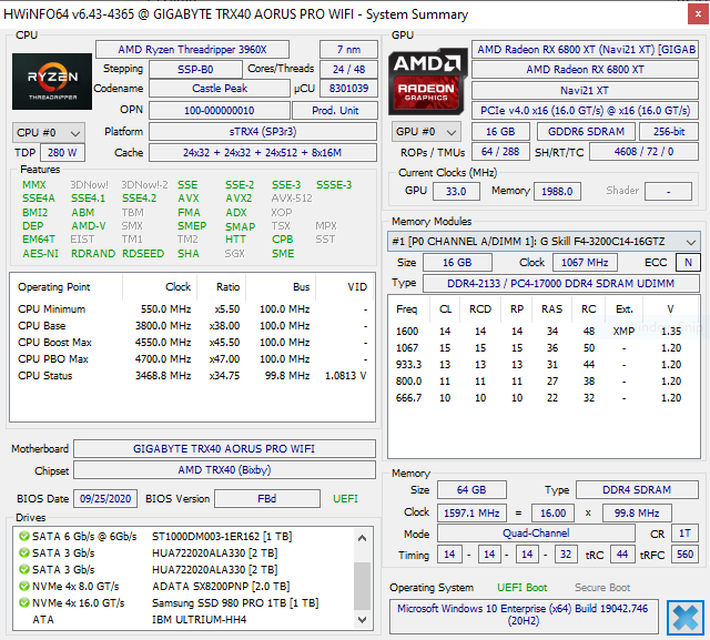Click the 7 nm process field
Image resolution: width=710 pixels, height=640 pixels.
(x=349, y=49)
